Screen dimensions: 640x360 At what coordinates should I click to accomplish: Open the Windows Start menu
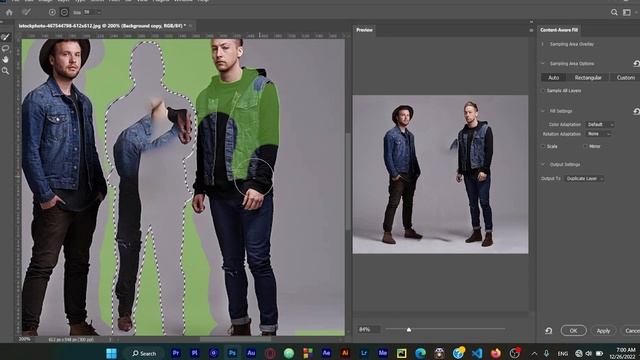pyautogui.click(x=111, y=353)
